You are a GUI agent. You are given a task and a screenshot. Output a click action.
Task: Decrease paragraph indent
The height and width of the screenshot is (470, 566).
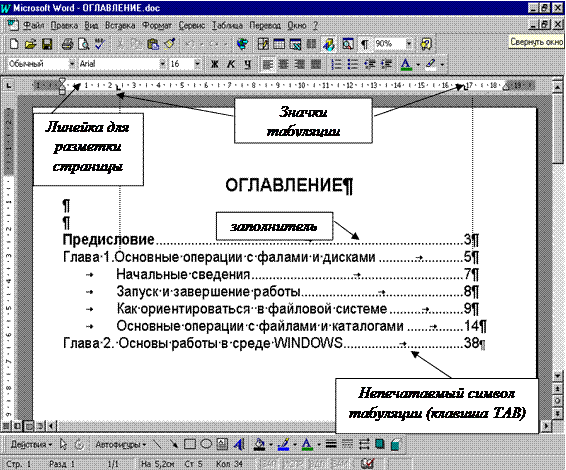[369, 64]
